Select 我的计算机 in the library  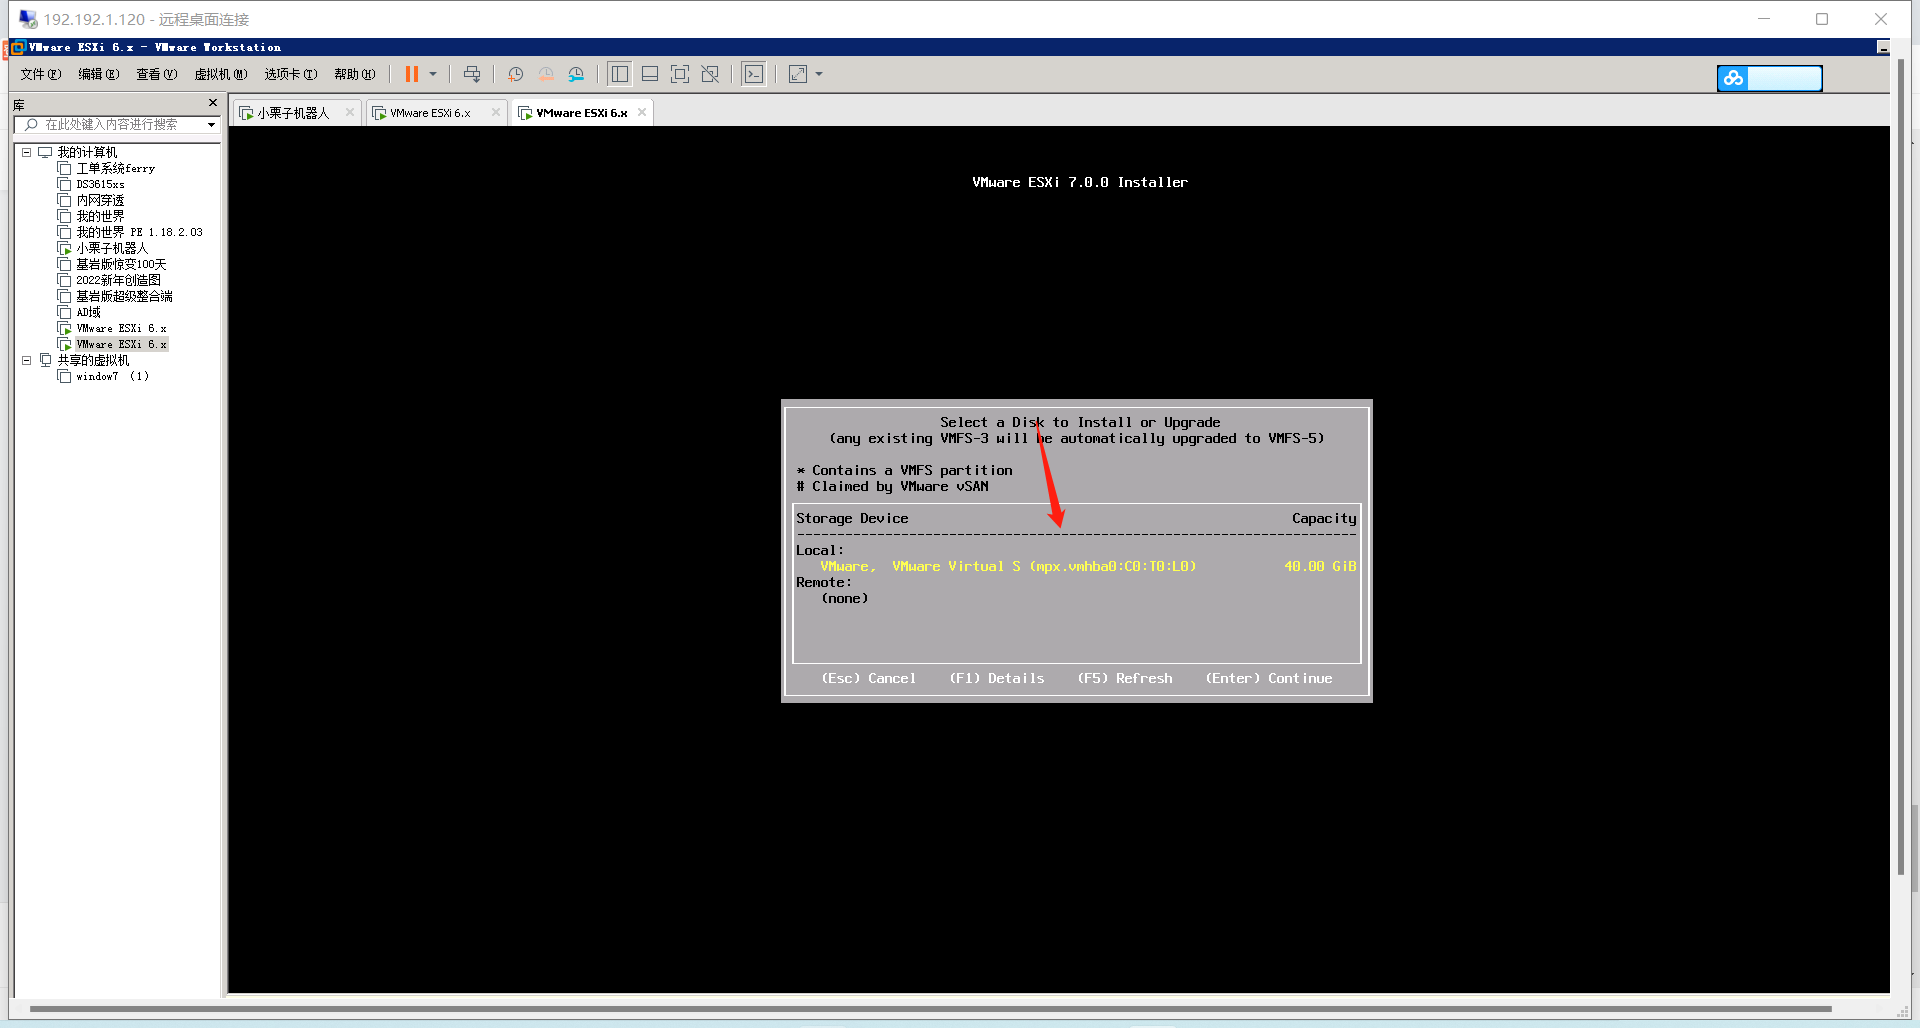(x=87, y=153)
